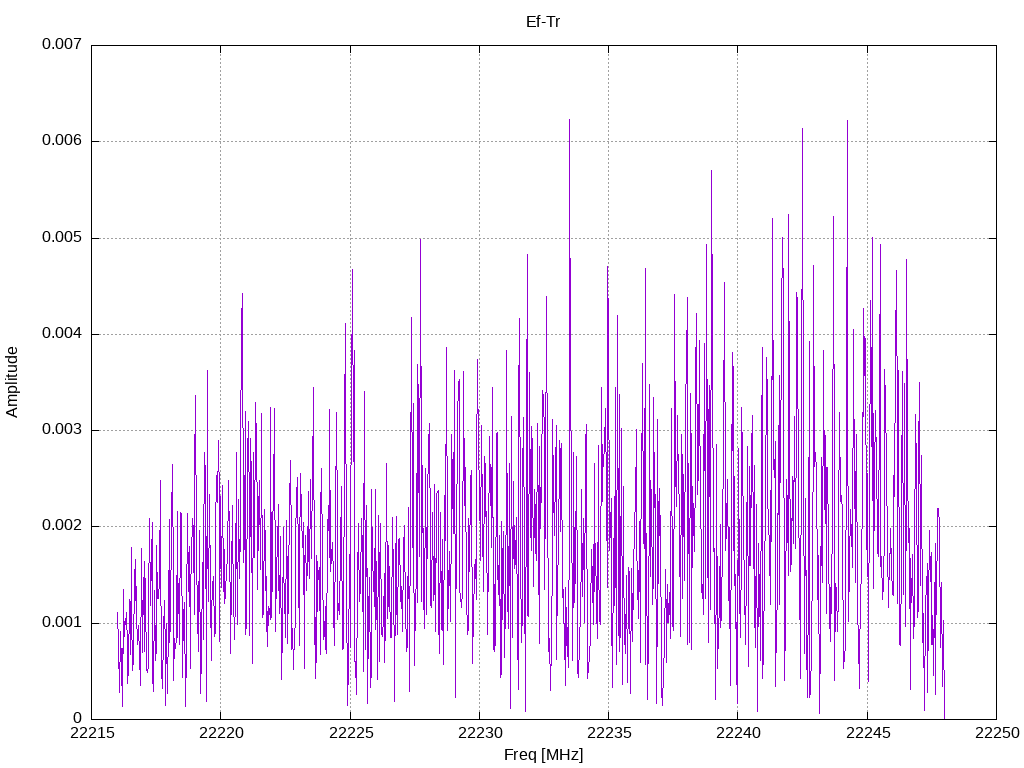Click the 22215 x-axis tick label
Image resolution: width=1024 pixels, height=768 pixels.
[91, 733]
